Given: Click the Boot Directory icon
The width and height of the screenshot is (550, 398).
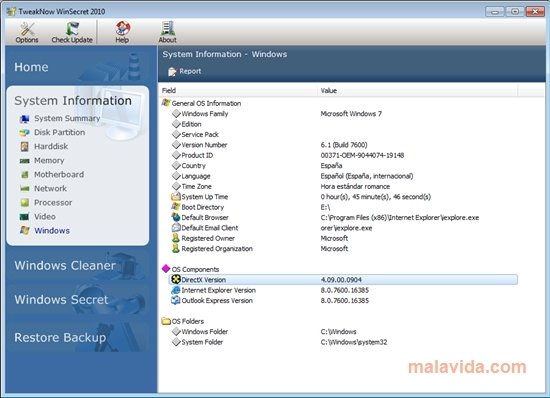Looking at the screenshot, I should 176,207.
